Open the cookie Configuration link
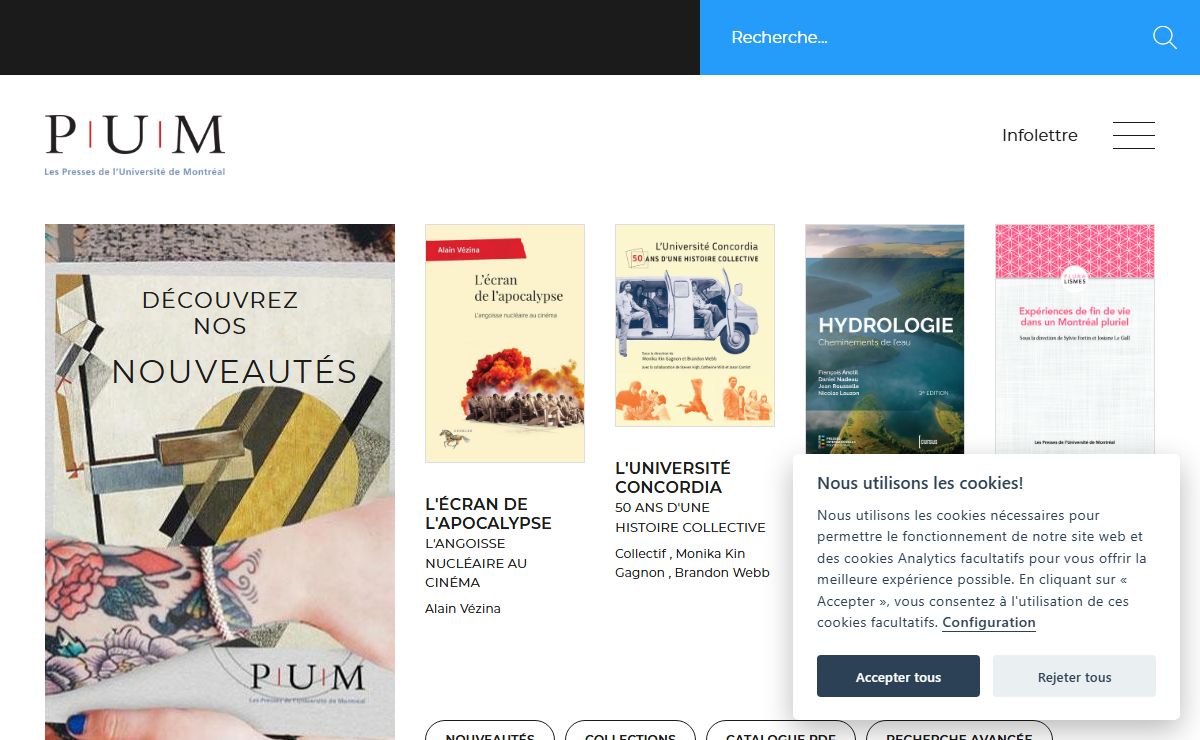Screen dimensions: 1200x740 point(989,622)
